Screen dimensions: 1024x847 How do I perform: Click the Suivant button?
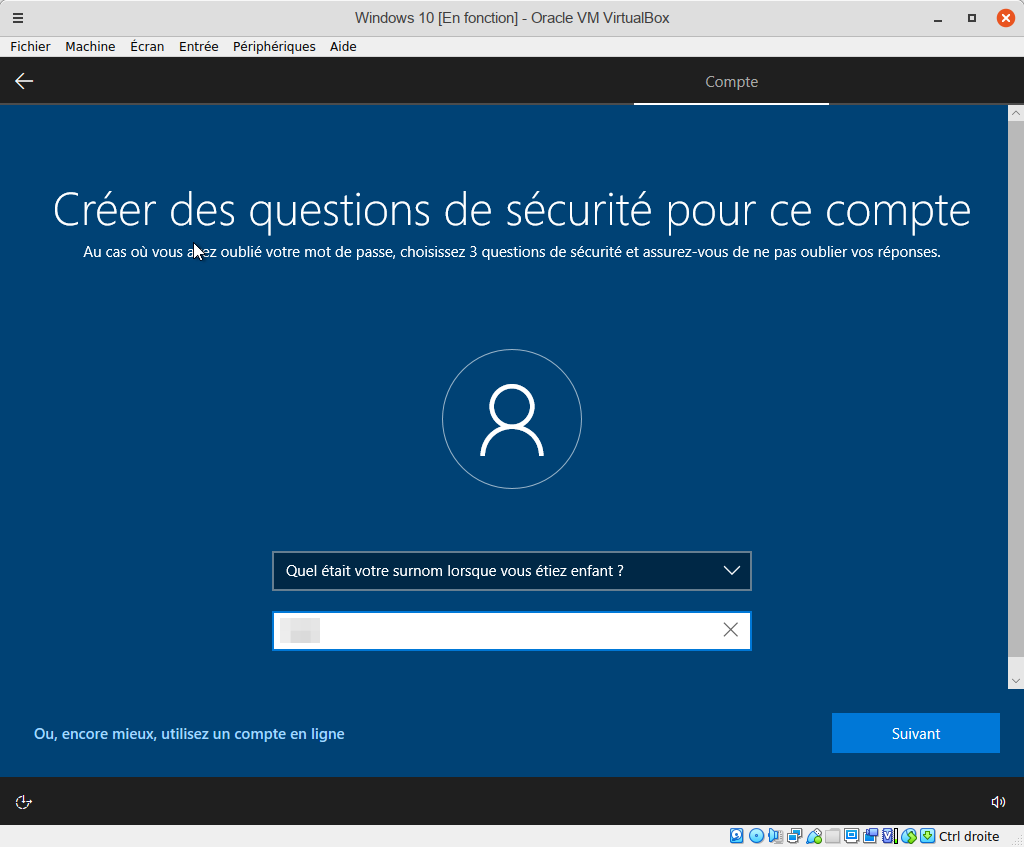pos(915,733)
